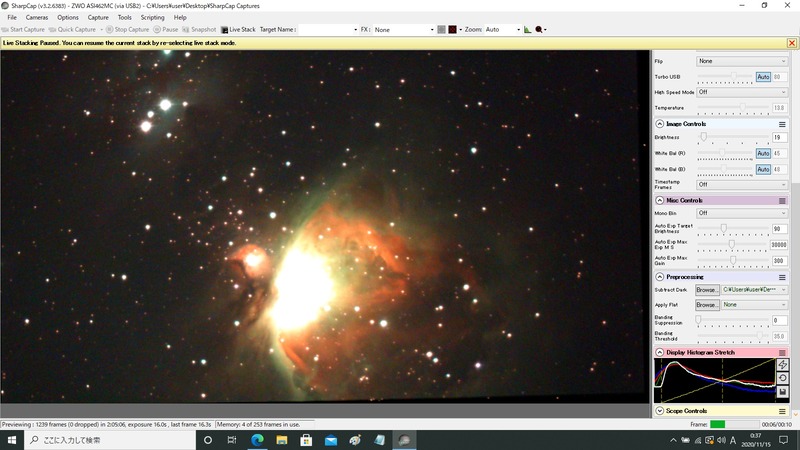The image size is (800, 450).
Task: Collapse the Misc Controls section
Action: (x=660, y=201)
